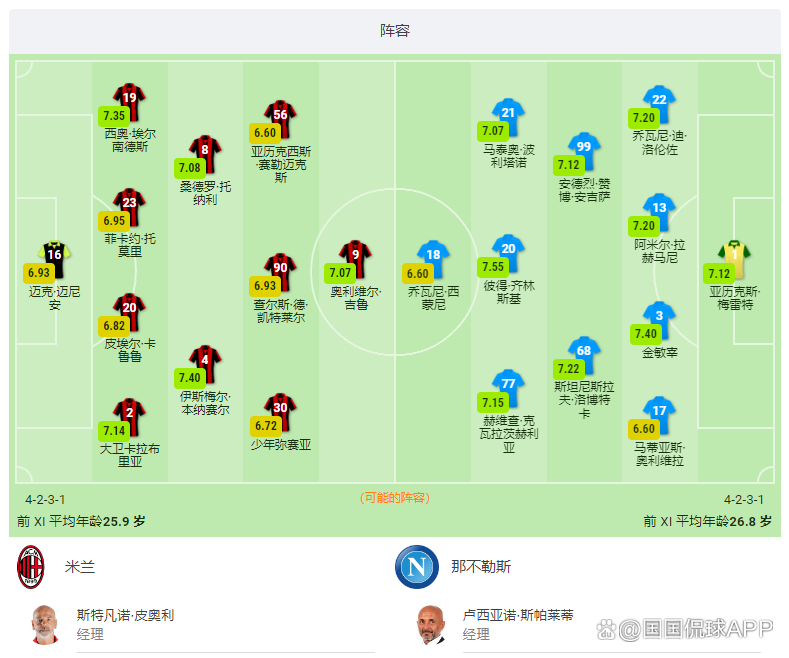
Task: Click the 阵容 tab header
Action: (x=395, y=31)
